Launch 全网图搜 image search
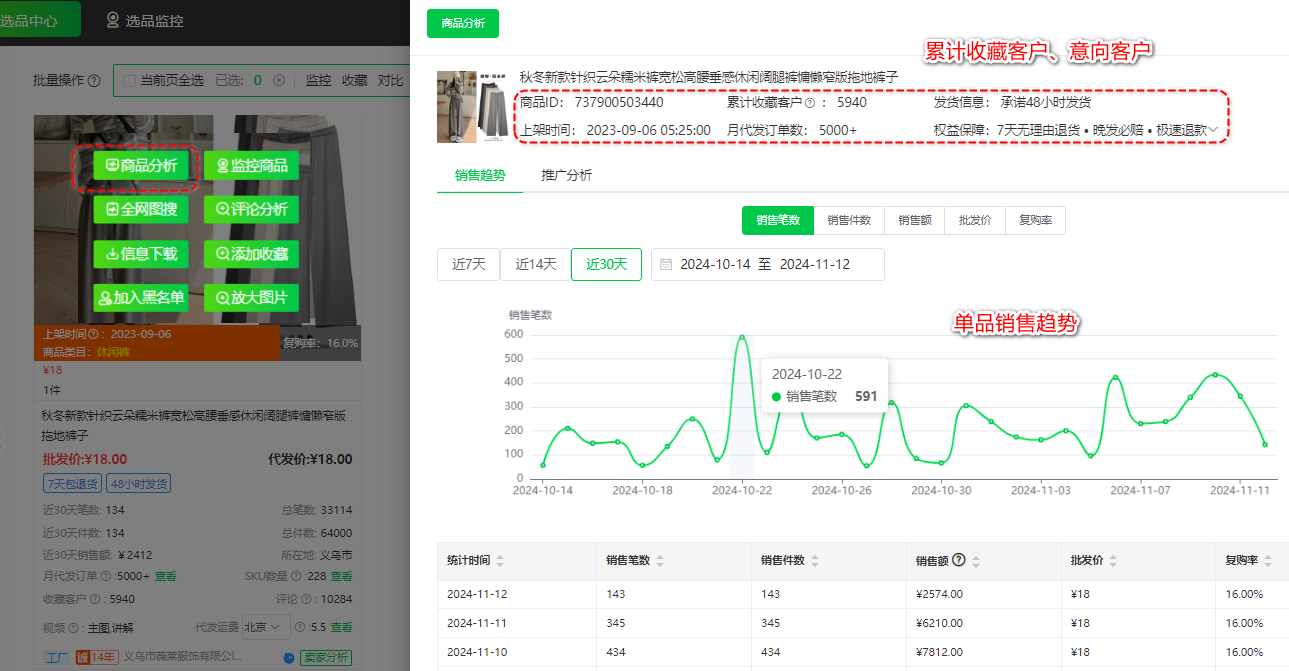 [140, 210]
